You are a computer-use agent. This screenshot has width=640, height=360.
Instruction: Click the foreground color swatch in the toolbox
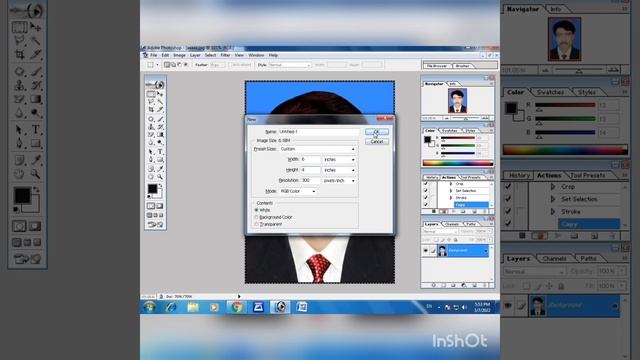pos(152,189)
